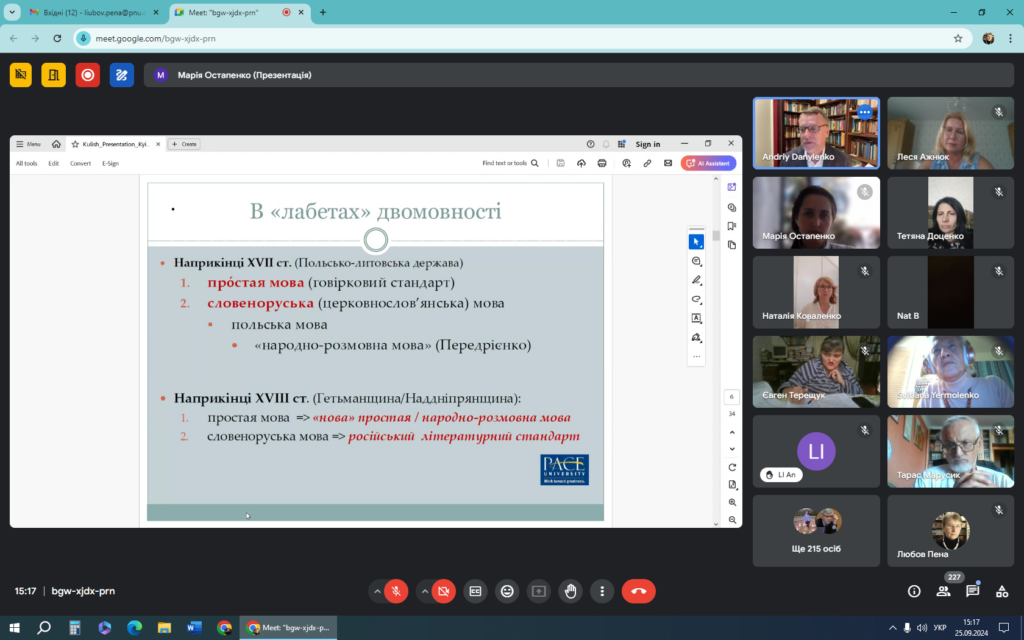1024x640 pixels.
Task: Raise hand in the meeting
Action: (x=570, y=591)
